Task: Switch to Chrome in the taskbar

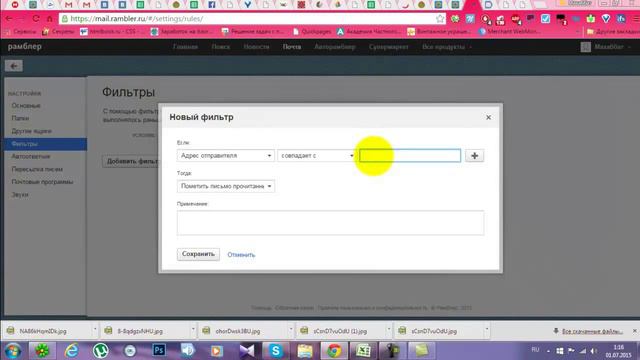Action: 334,351
